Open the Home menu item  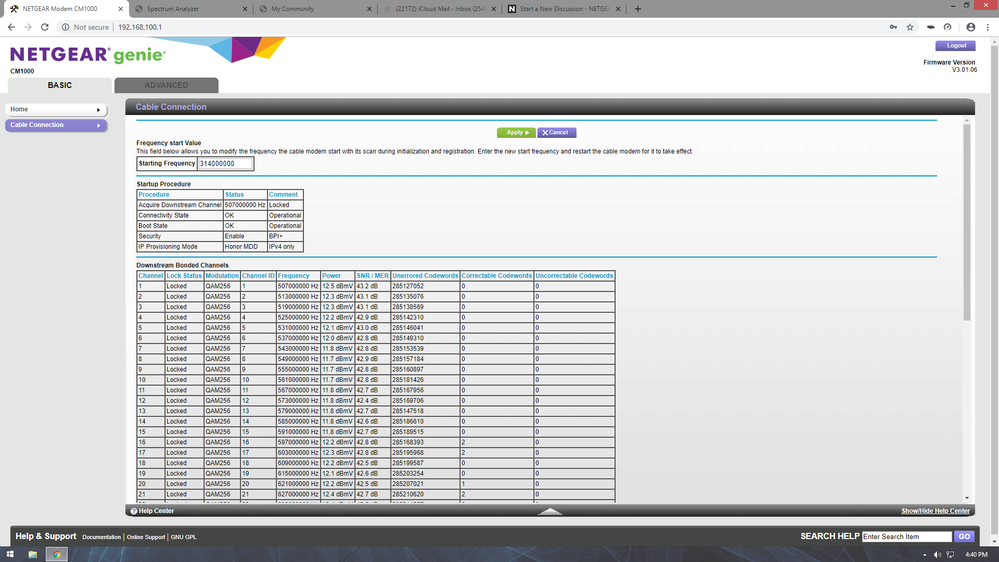tap(56, 110)
